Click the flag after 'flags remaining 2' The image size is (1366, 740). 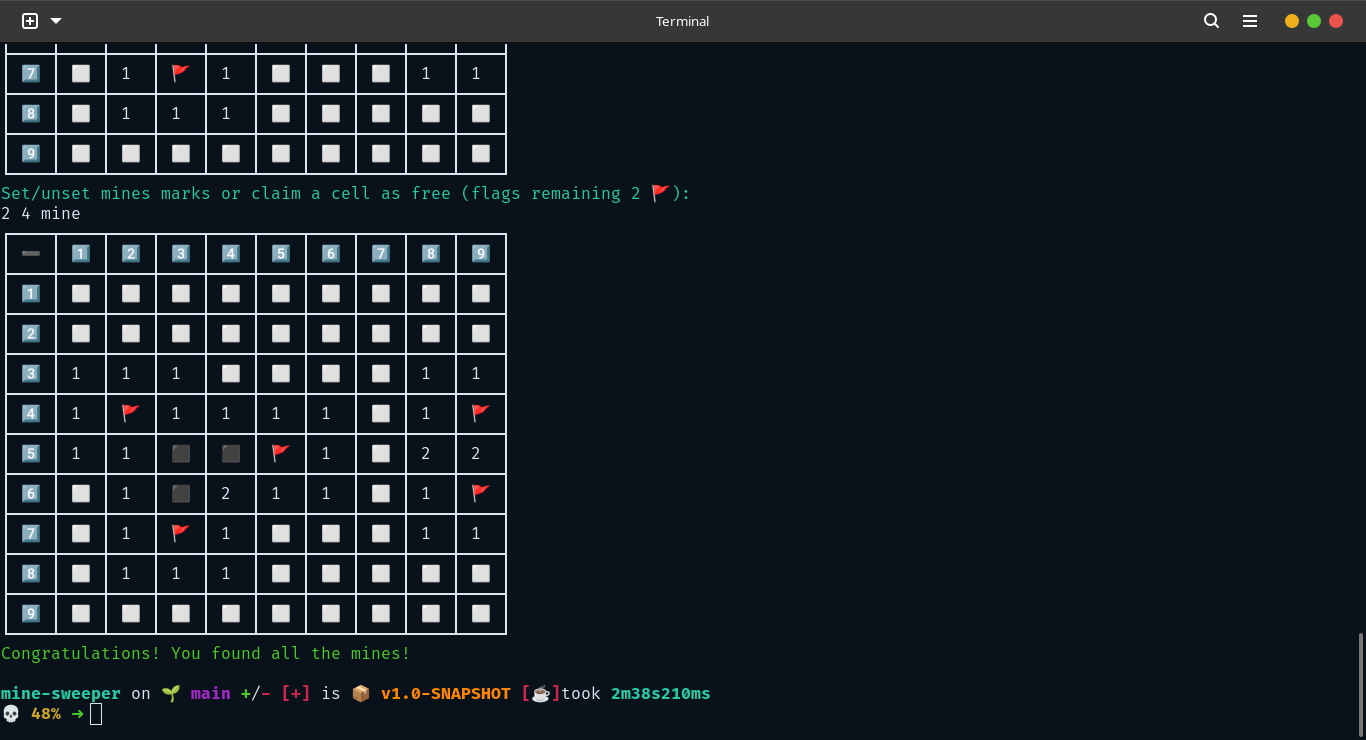tap(660, 193)
